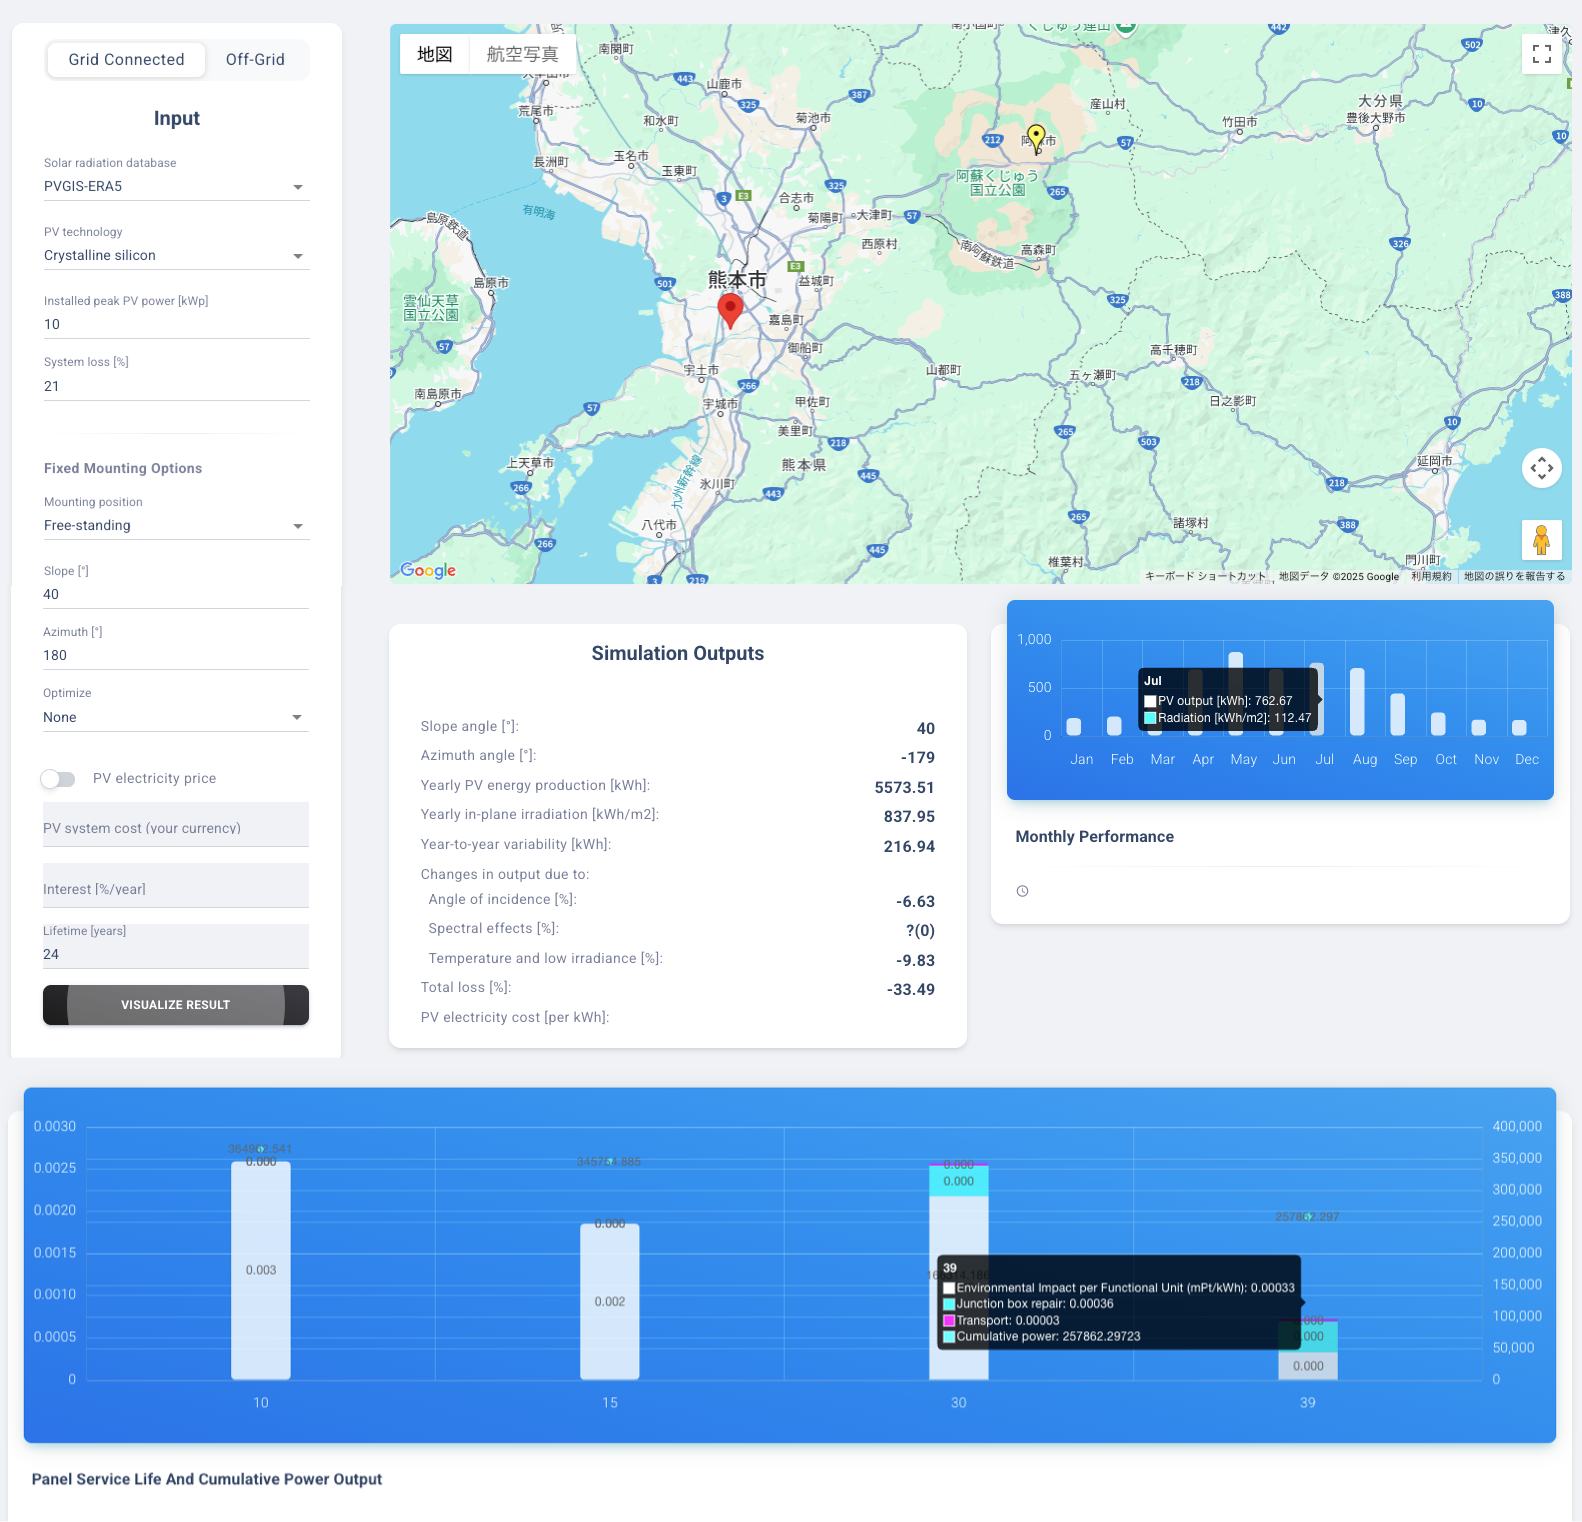
Task: Click Panel Service Life And Cumulative Power Output title
Action: [x=207, y=1479]
